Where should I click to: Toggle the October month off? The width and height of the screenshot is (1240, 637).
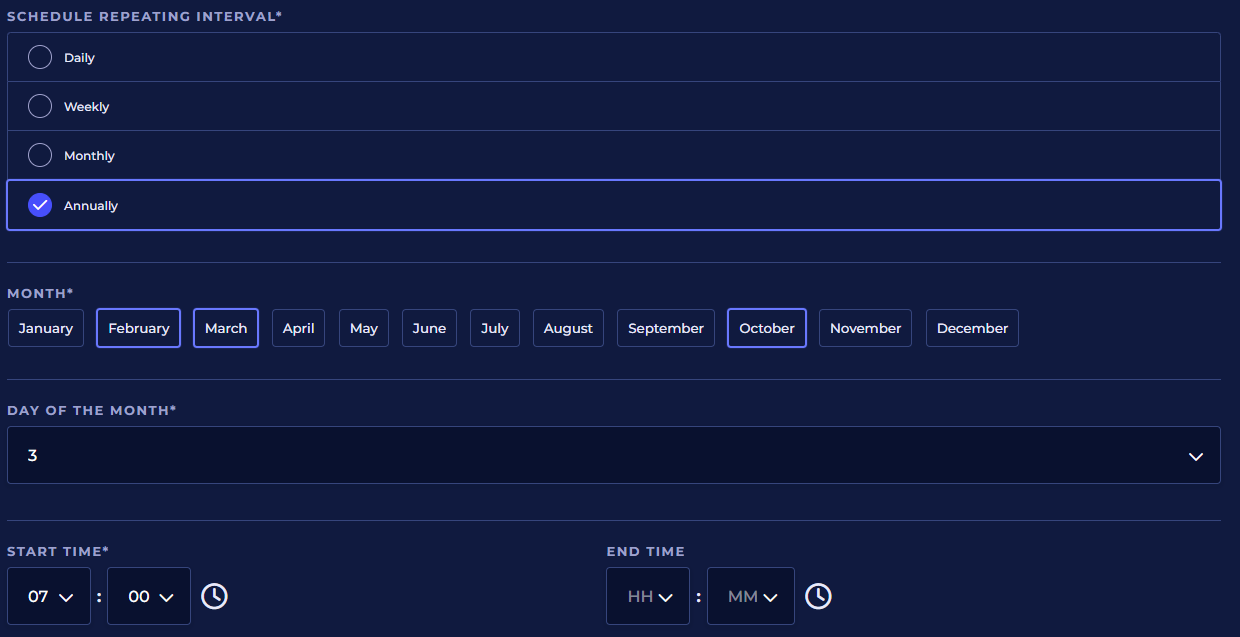point(766,328)
